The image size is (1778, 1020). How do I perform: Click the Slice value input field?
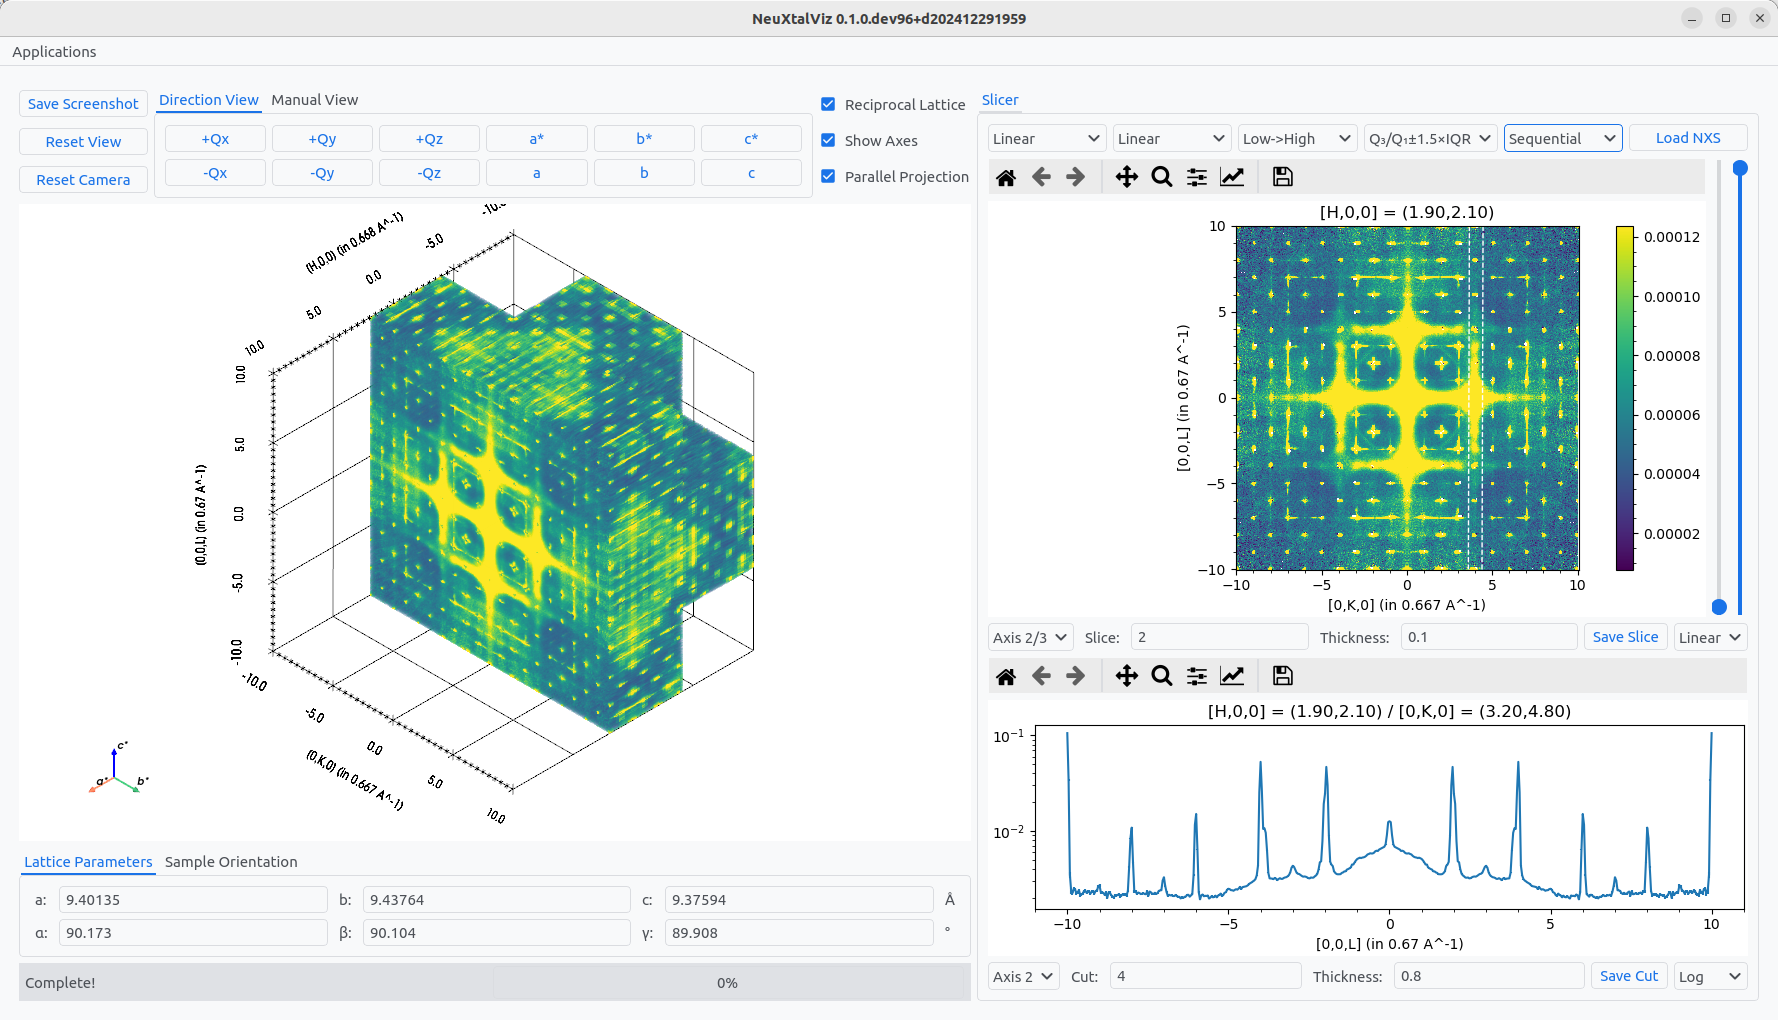tap(1218, 637)
